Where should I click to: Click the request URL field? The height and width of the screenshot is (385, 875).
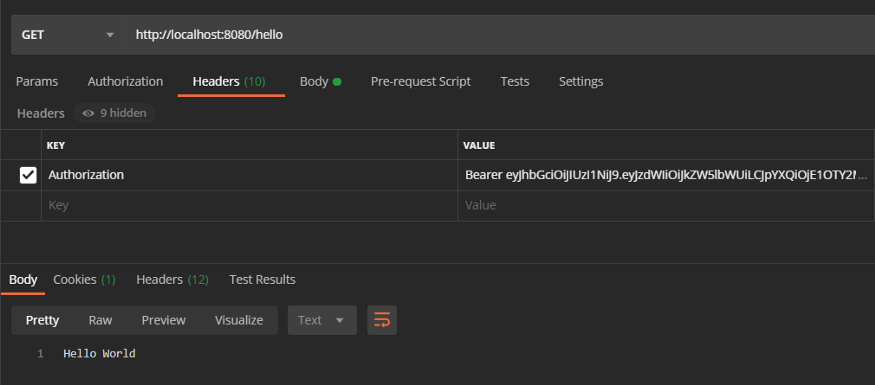(500, 35)
